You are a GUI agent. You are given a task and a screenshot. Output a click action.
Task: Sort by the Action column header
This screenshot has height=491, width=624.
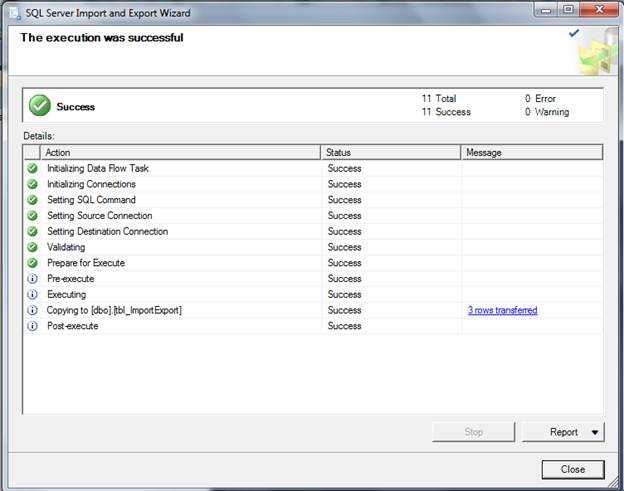180,152
